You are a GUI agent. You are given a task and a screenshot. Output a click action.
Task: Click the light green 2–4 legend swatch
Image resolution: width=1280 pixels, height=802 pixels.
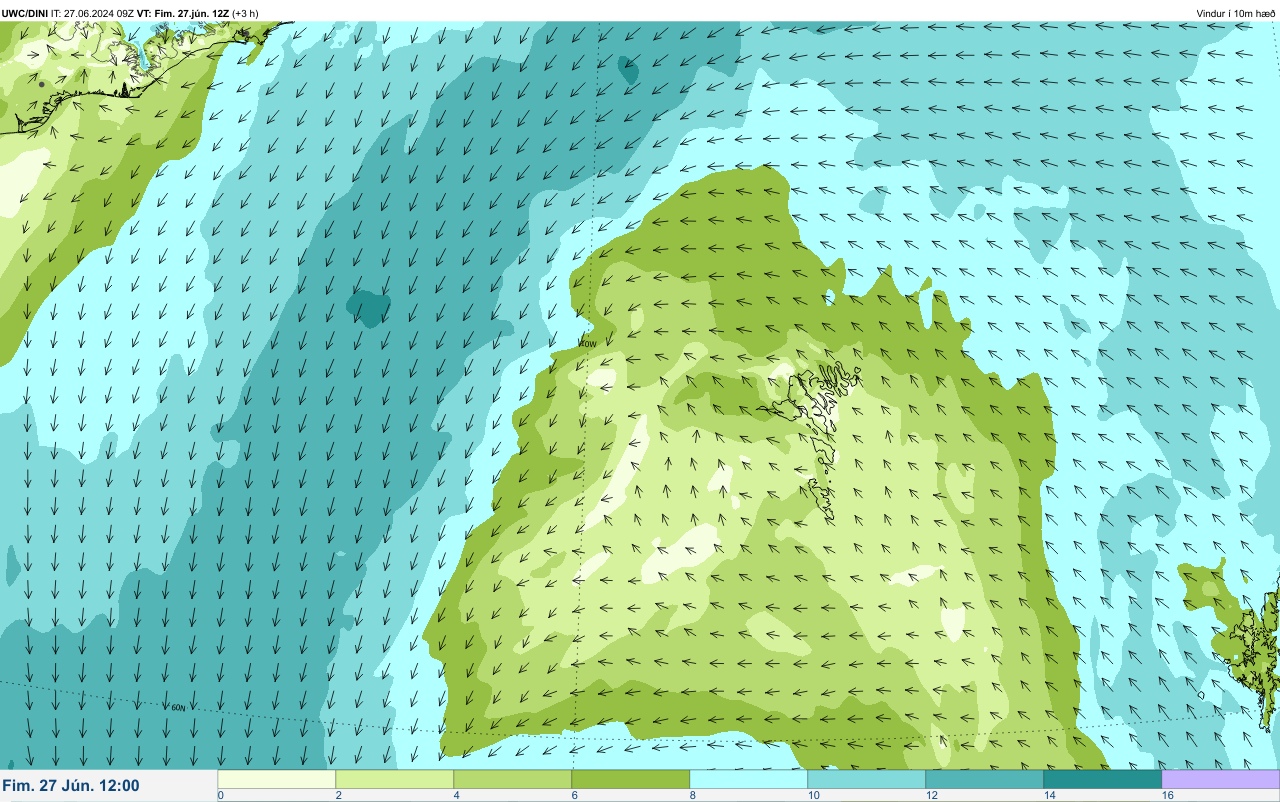coord(394,779)
